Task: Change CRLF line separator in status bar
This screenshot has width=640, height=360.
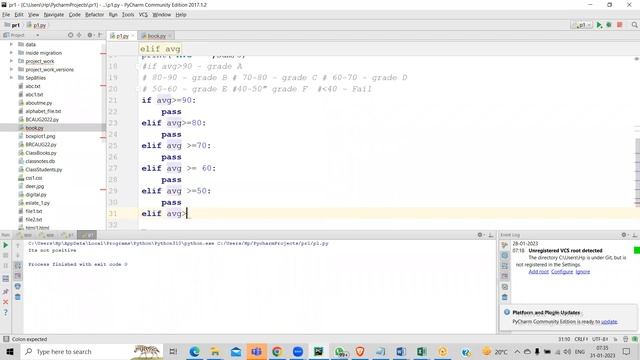Action: 581,339
